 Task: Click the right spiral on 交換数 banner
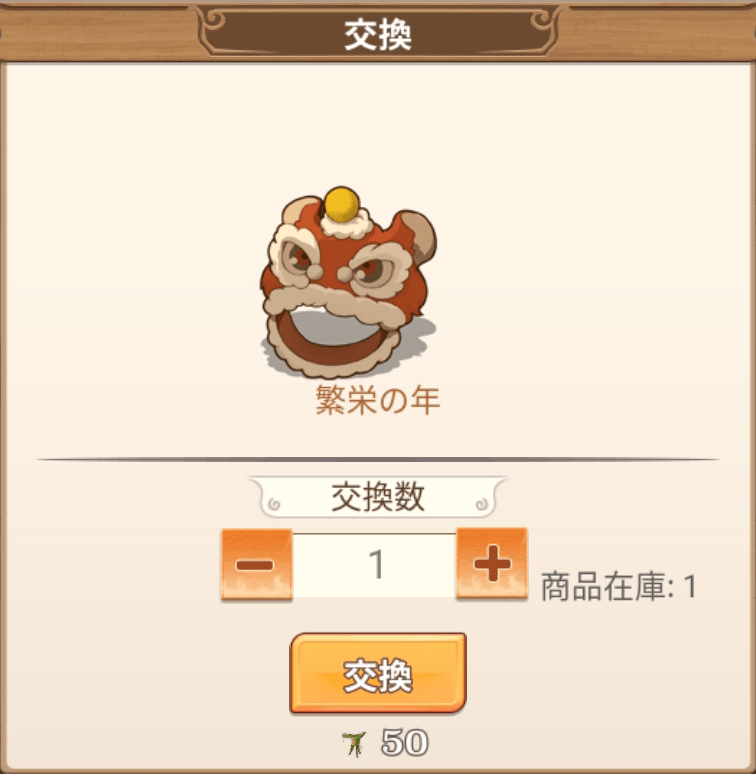(482, 504)
